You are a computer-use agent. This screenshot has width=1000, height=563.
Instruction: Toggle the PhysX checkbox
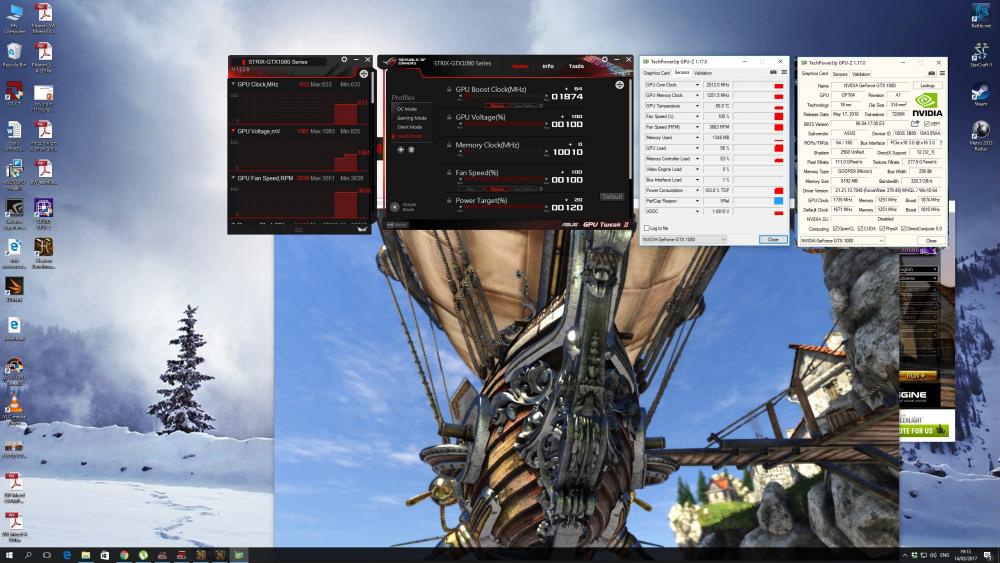pos(882,228)
